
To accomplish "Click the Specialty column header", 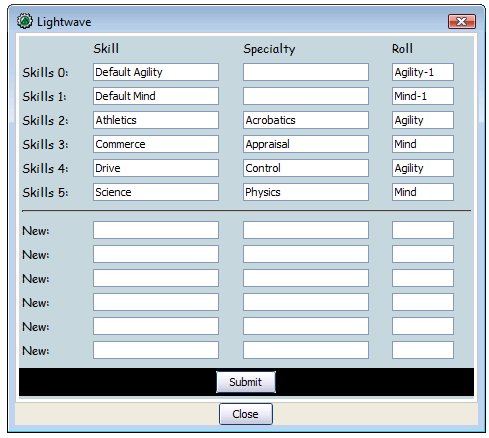I will (x=269, y=49).
